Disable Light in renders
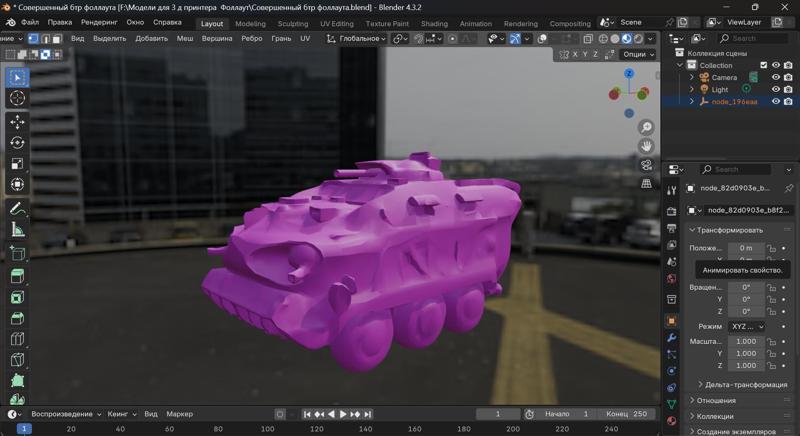The height and width of the screenshot is (436, 800). (x=788, y=89)
